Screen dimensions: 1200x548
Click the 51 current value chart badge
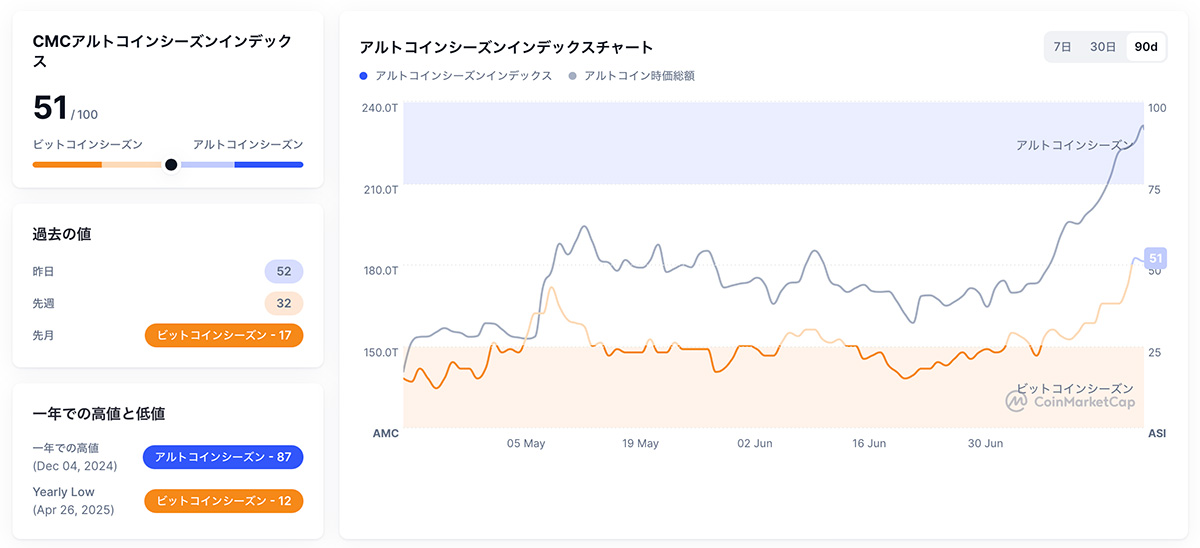click(1156, 258)
